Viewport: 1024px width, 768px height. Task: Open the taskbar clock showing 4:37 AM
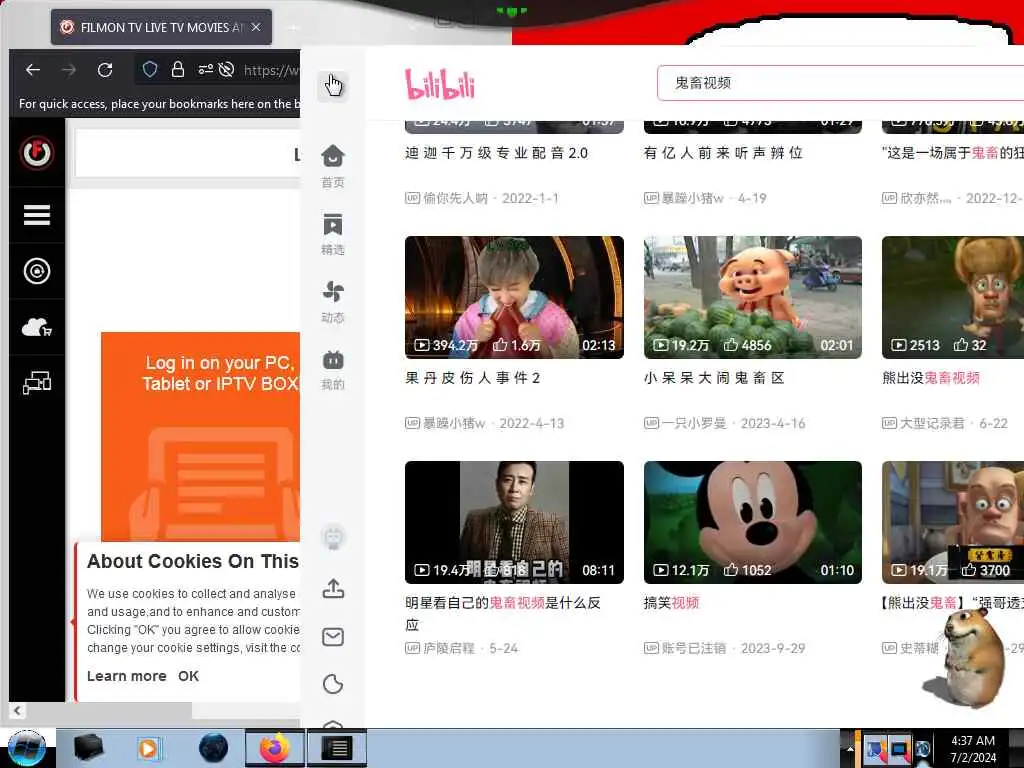[x=973, y=749]
